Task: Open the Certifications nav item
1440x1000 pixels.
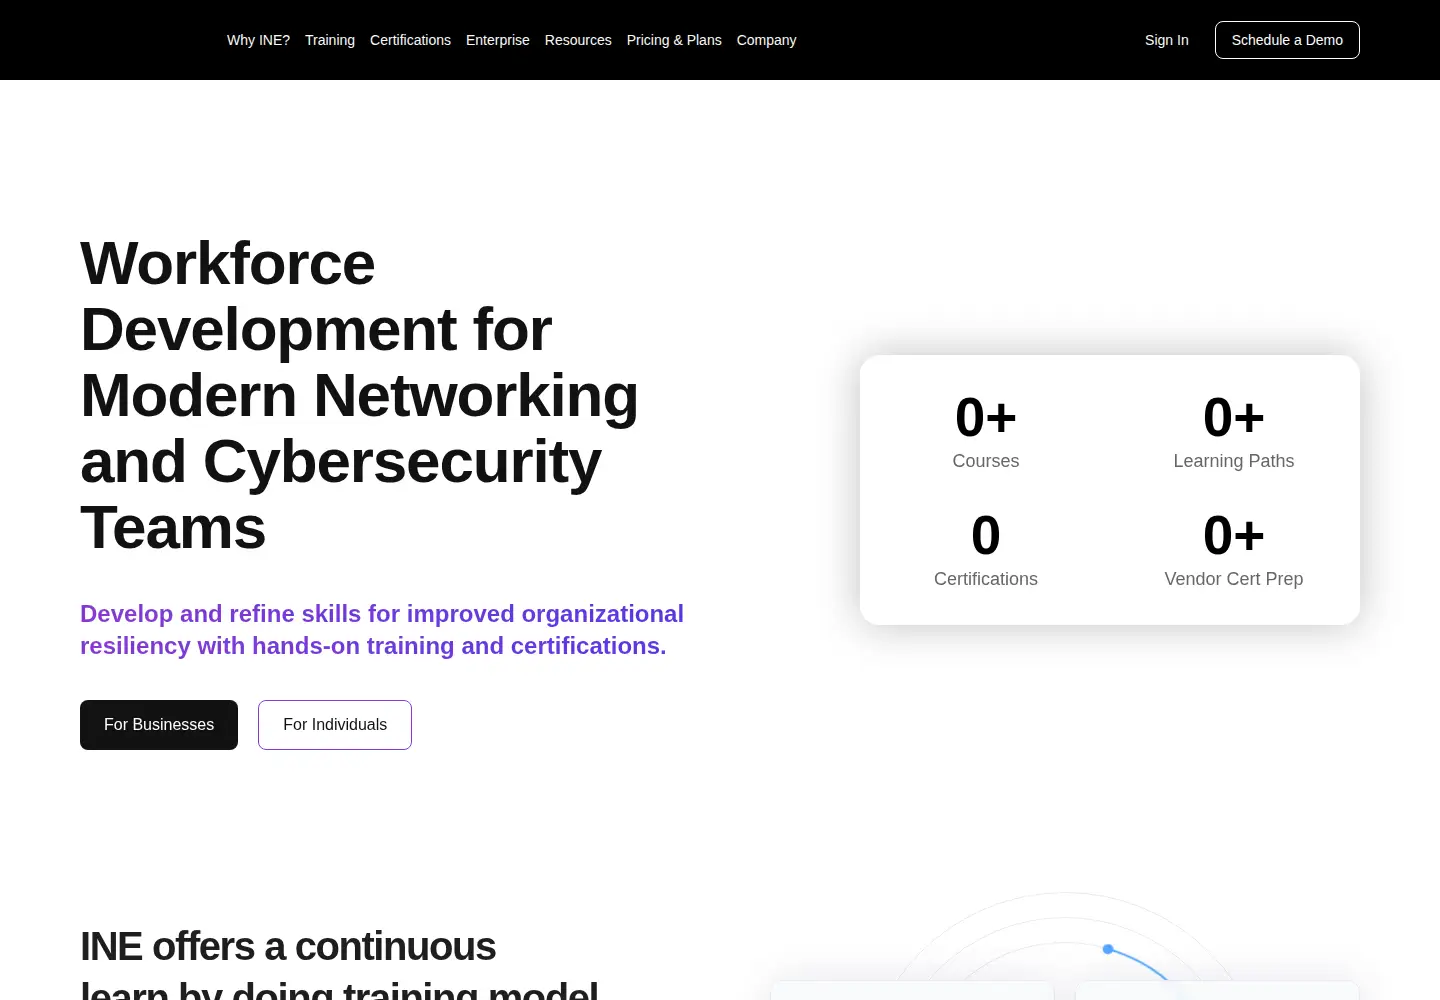Action: click(x=410, y=40)
